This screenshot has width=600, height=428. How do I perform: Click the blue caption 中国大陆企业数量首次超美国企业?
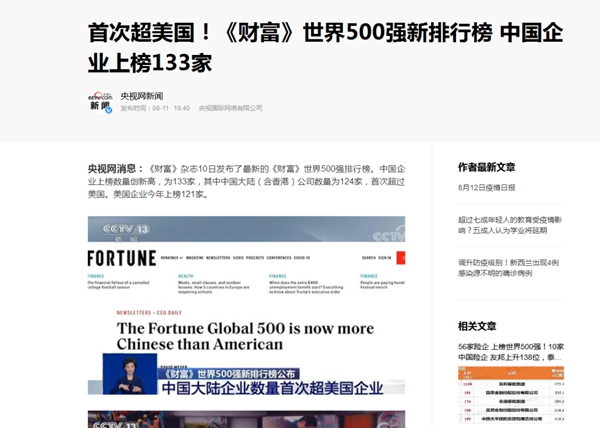point(272,388)
